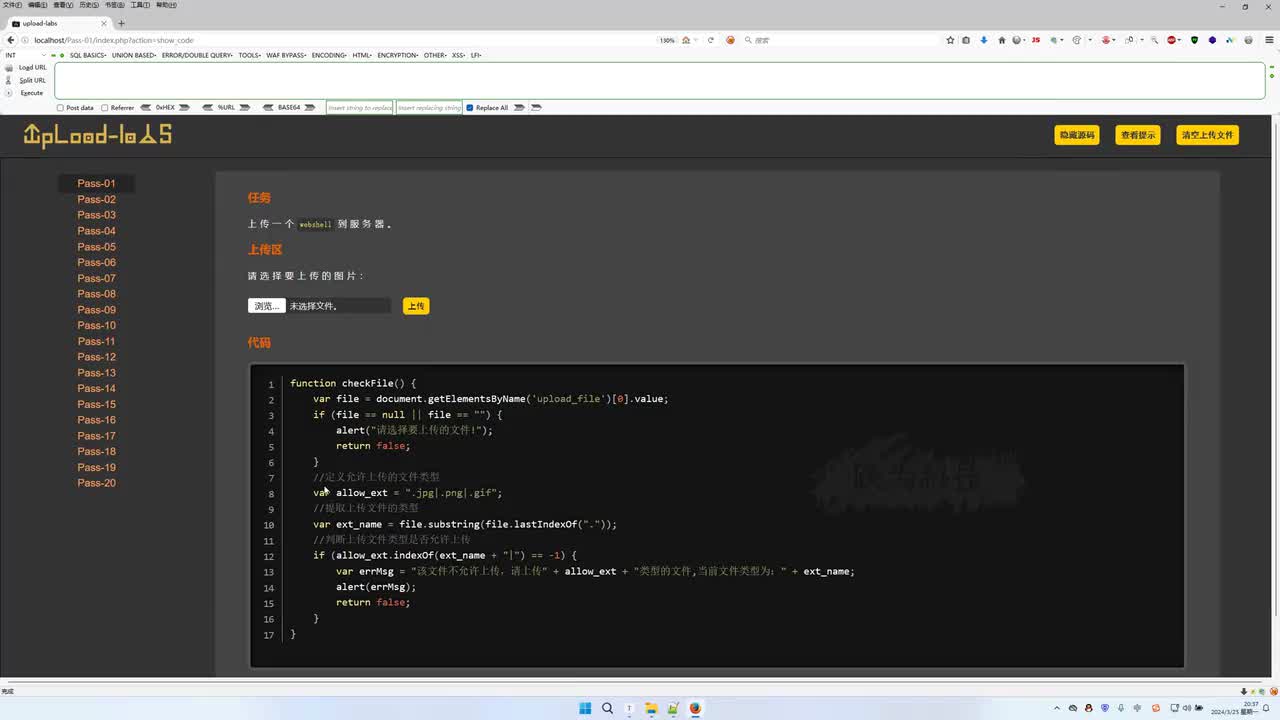The height and width of the screenshot is (720, 1280).
Task: Expand the TOOLS menu in HackBar
Action: click(250, 55)
